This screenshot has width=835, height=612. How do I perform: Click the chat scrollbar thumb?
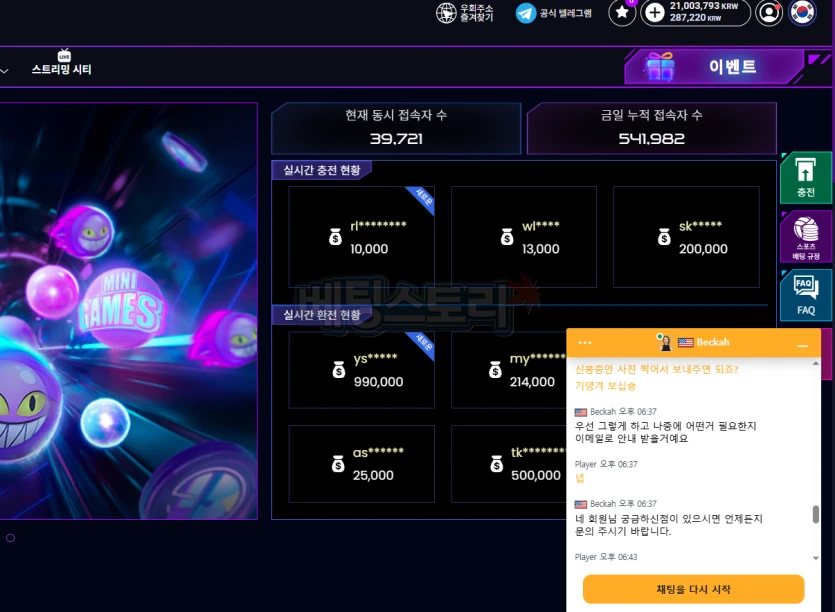point(815,514)
